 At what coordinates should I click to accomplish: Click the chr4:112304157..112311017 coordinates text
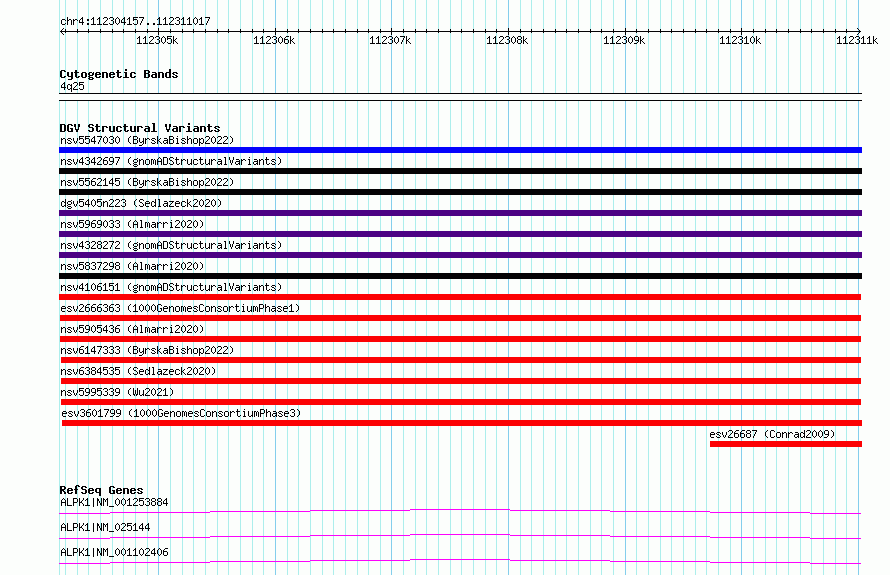point(135,22)
